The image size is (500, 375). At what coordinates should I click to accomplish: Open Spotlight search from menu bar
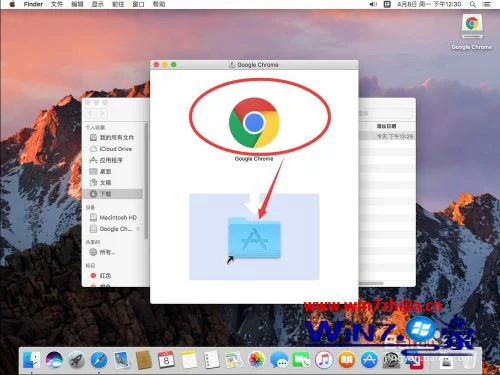tap(473, 4)
